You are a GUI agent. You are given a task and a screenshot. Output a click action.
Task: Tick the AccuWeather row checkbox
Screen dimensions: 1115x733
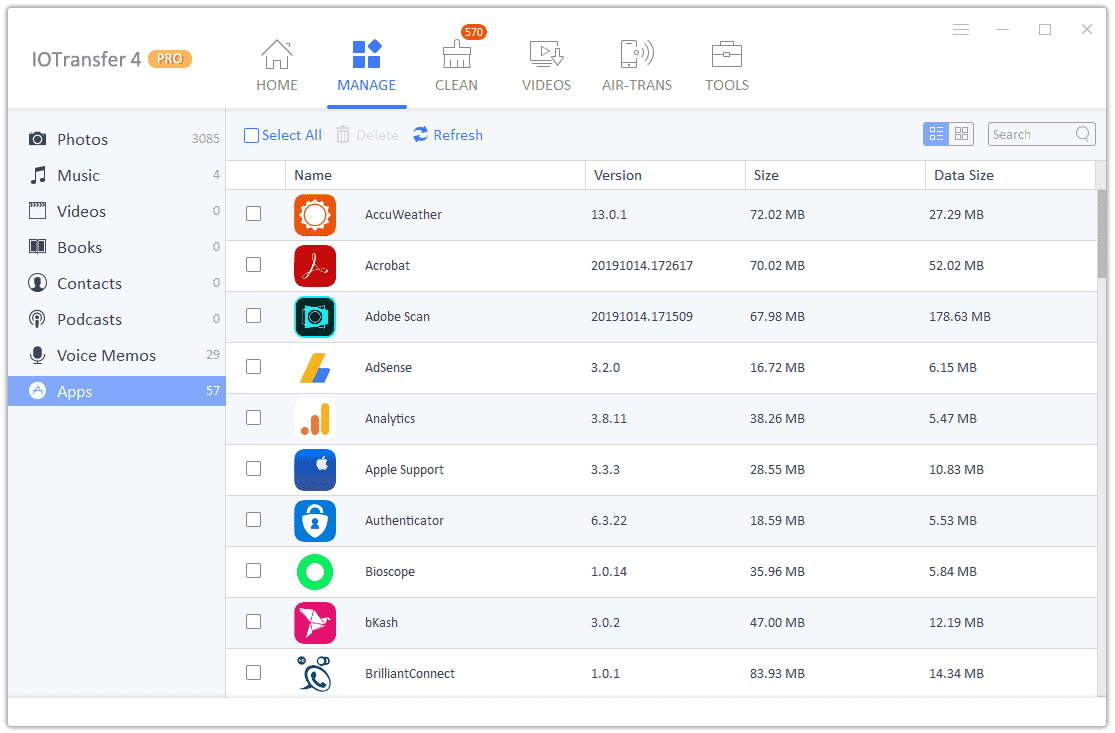253,214
